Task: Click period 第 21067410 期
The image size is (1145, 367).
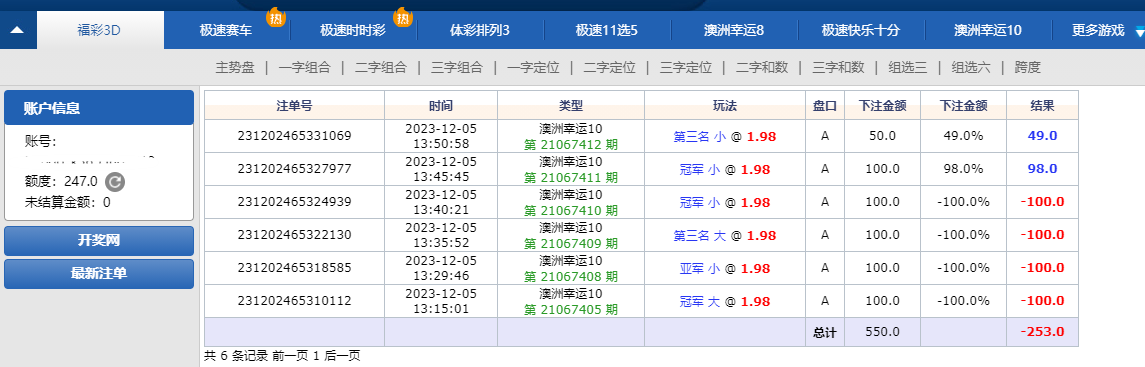Action: coord(571,210)
